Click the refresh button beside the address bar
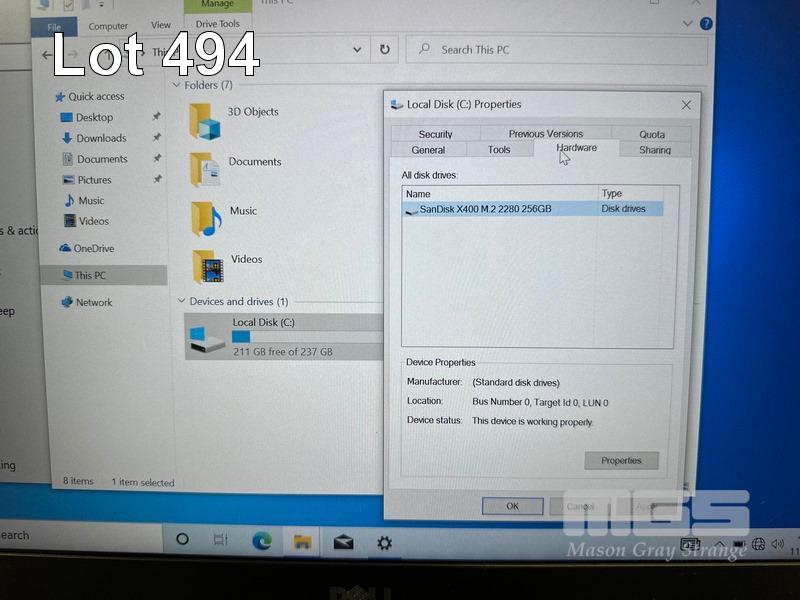Screen dimensions: 800x600 pos(384,49)
